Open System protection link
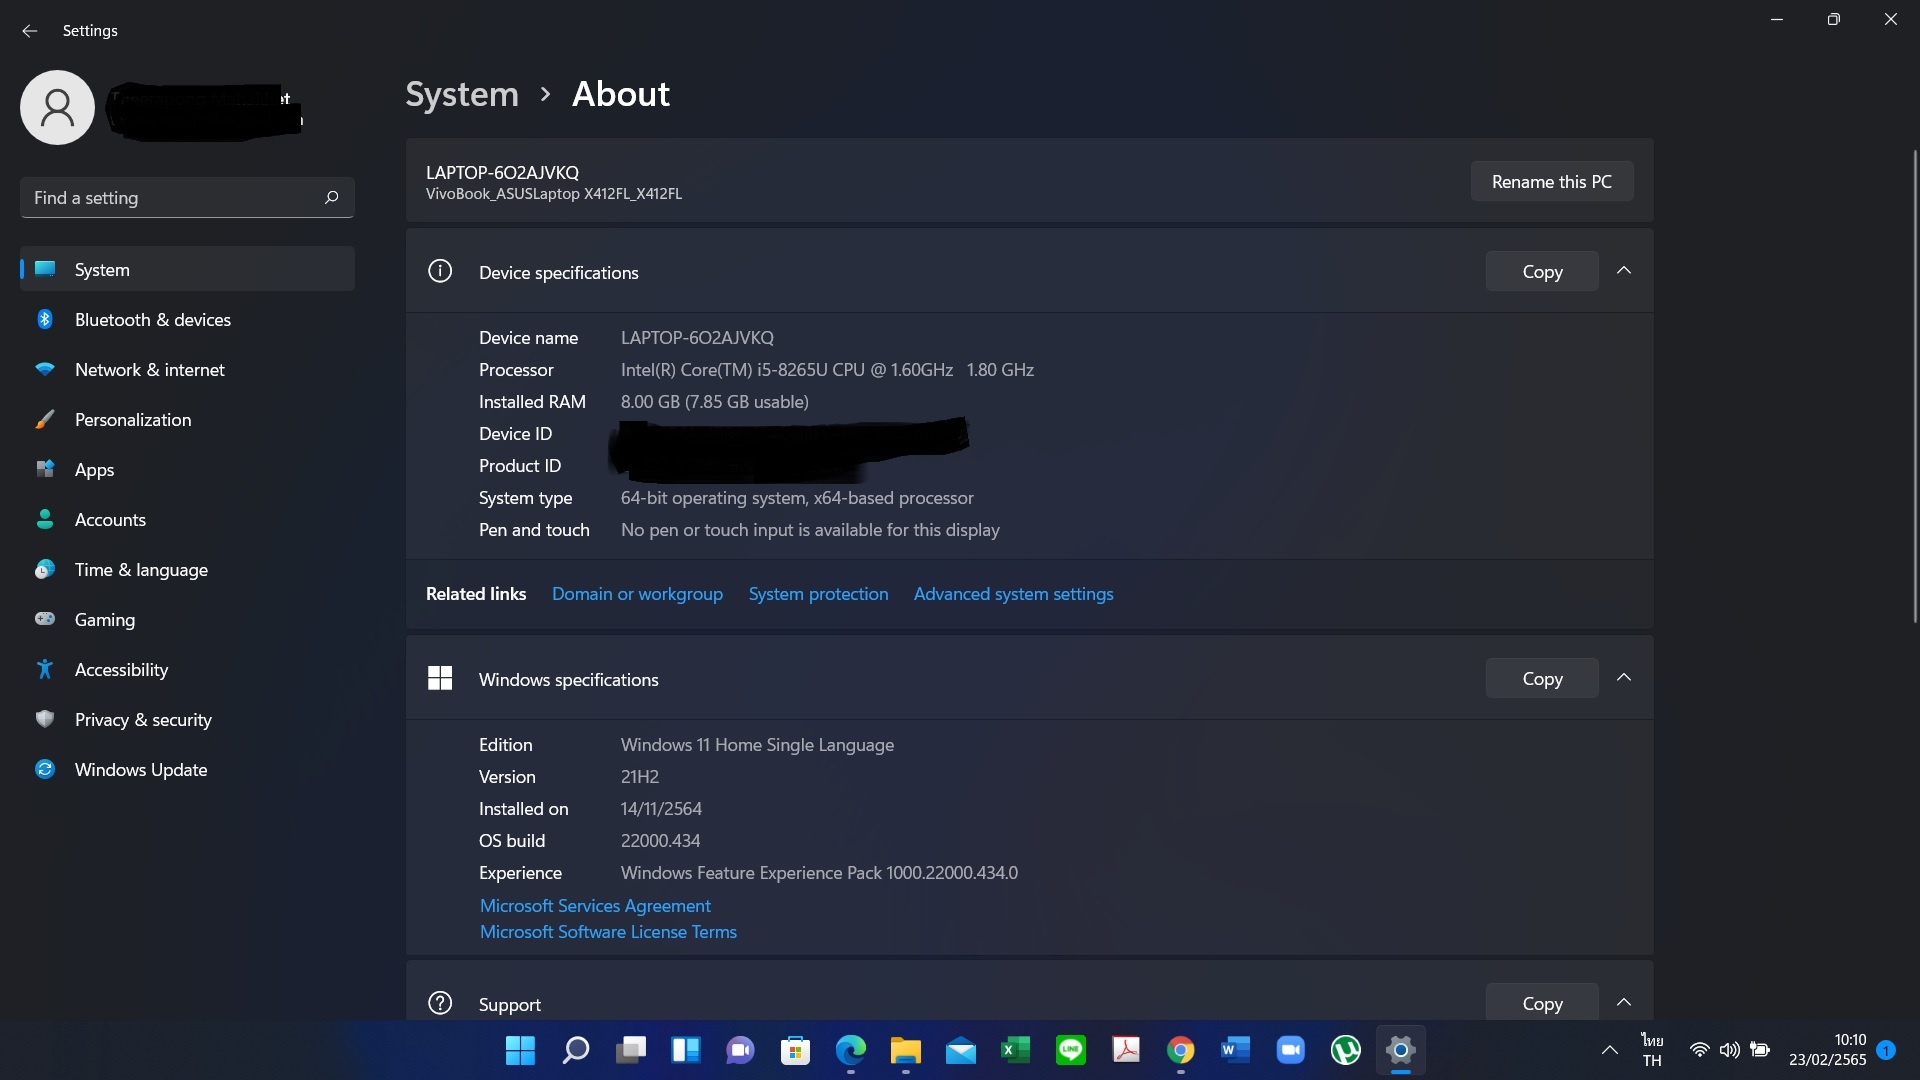1920x1080 pixels. pyautogui.click(x=818, y=594)
